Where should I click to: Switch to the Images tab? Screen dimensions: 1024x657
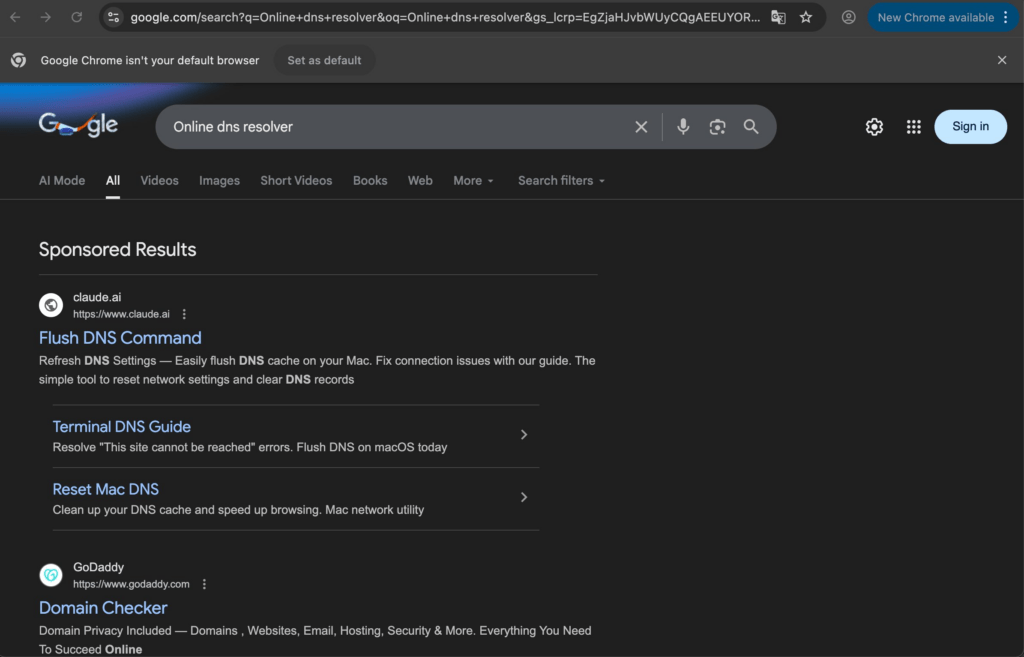pyautogui.click(x=219, y=181)
